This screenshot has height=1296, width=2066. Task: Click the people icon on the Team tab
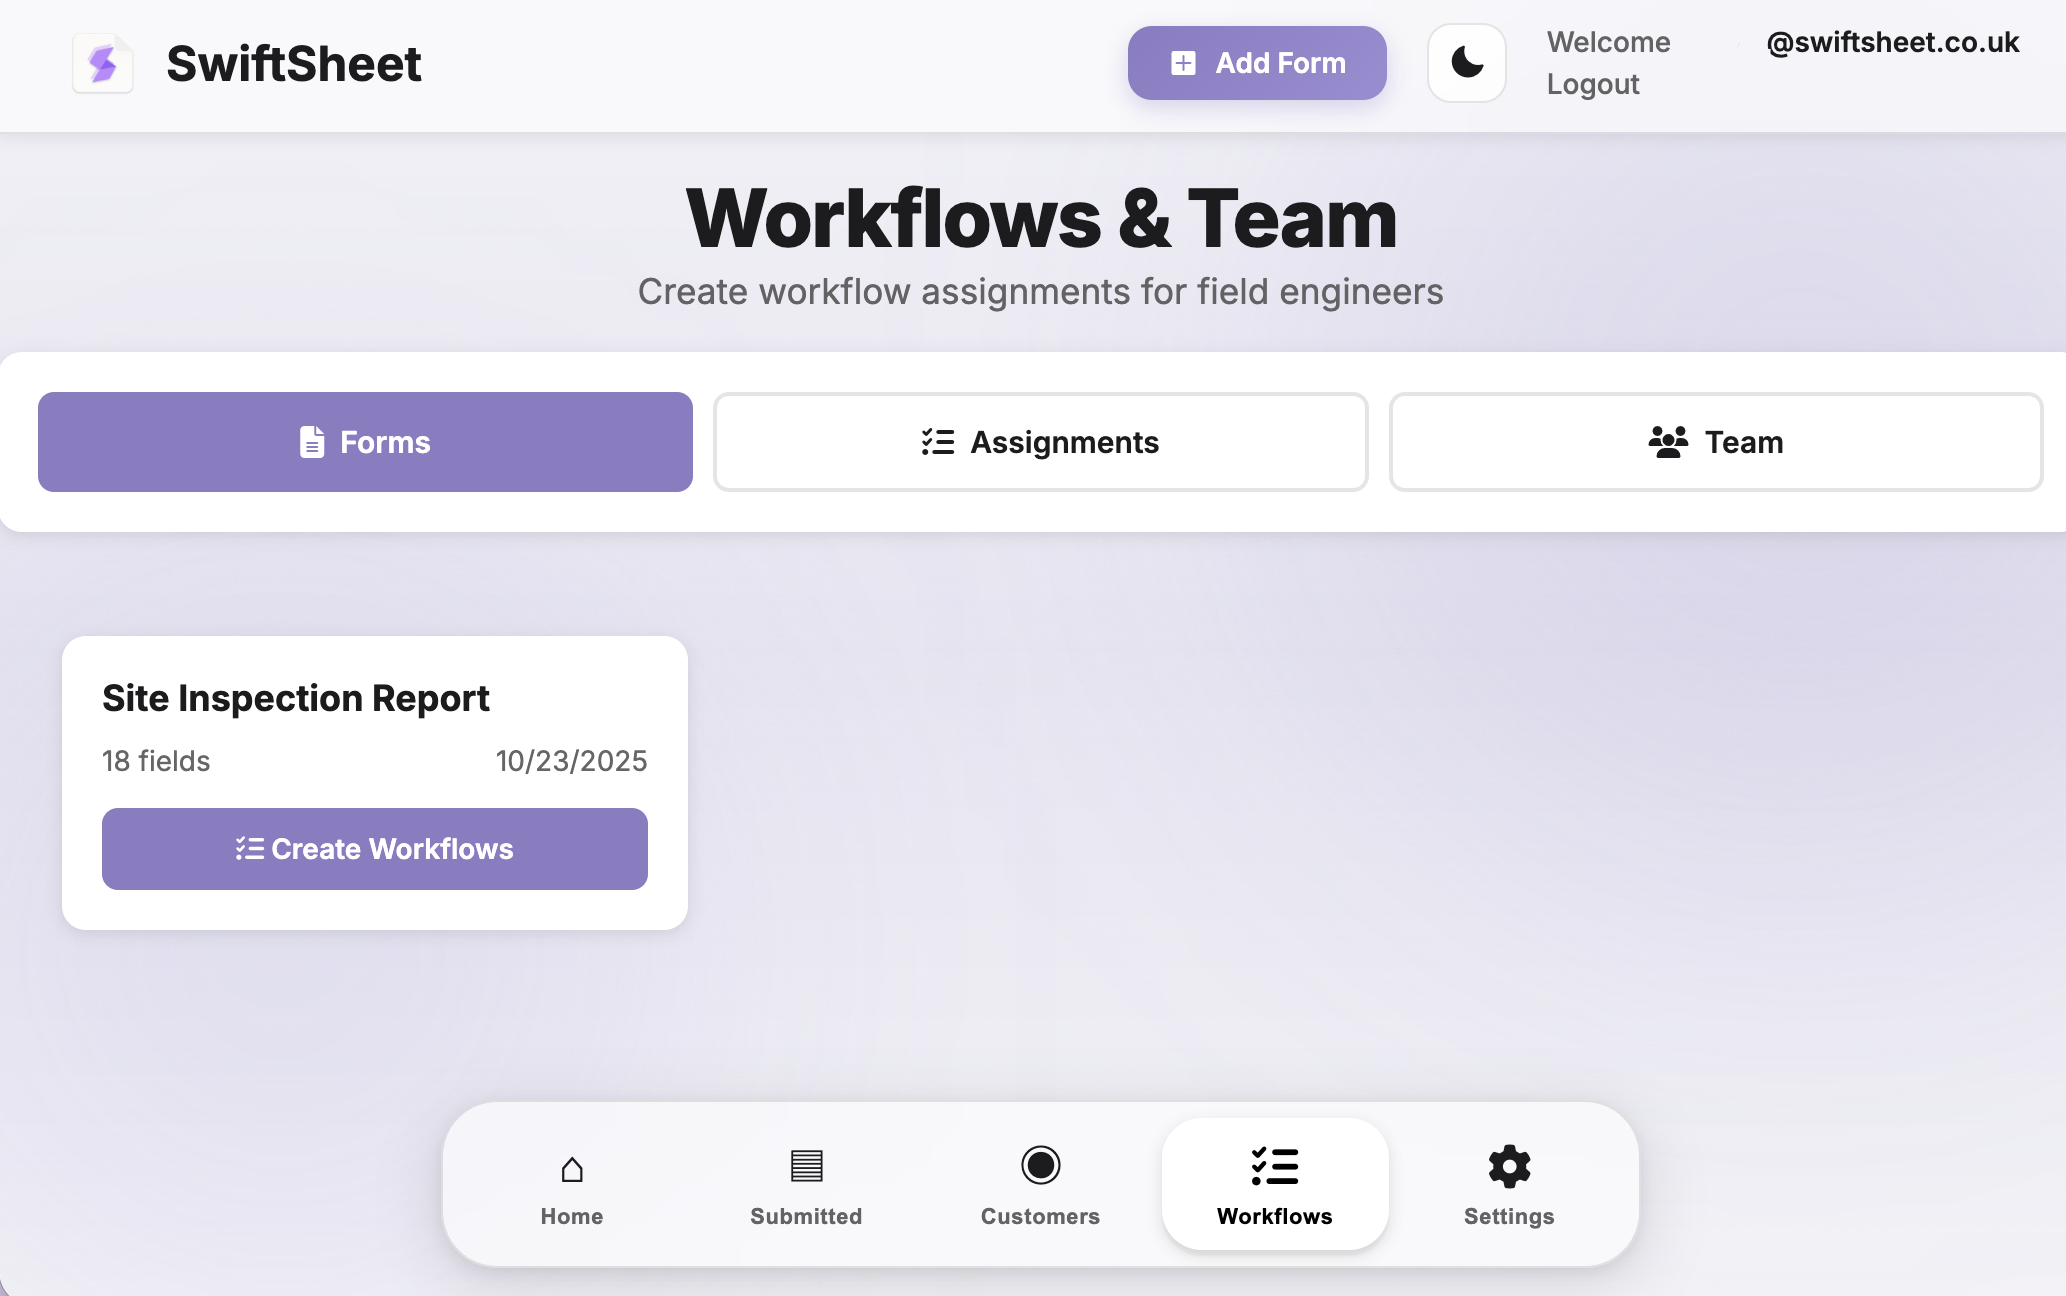(1668, 441)
